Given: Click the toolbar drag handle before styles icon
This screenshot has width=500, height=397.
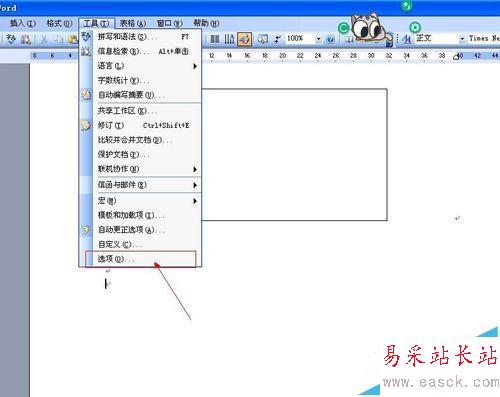Looking at the screenshot, I should (397, 39).
